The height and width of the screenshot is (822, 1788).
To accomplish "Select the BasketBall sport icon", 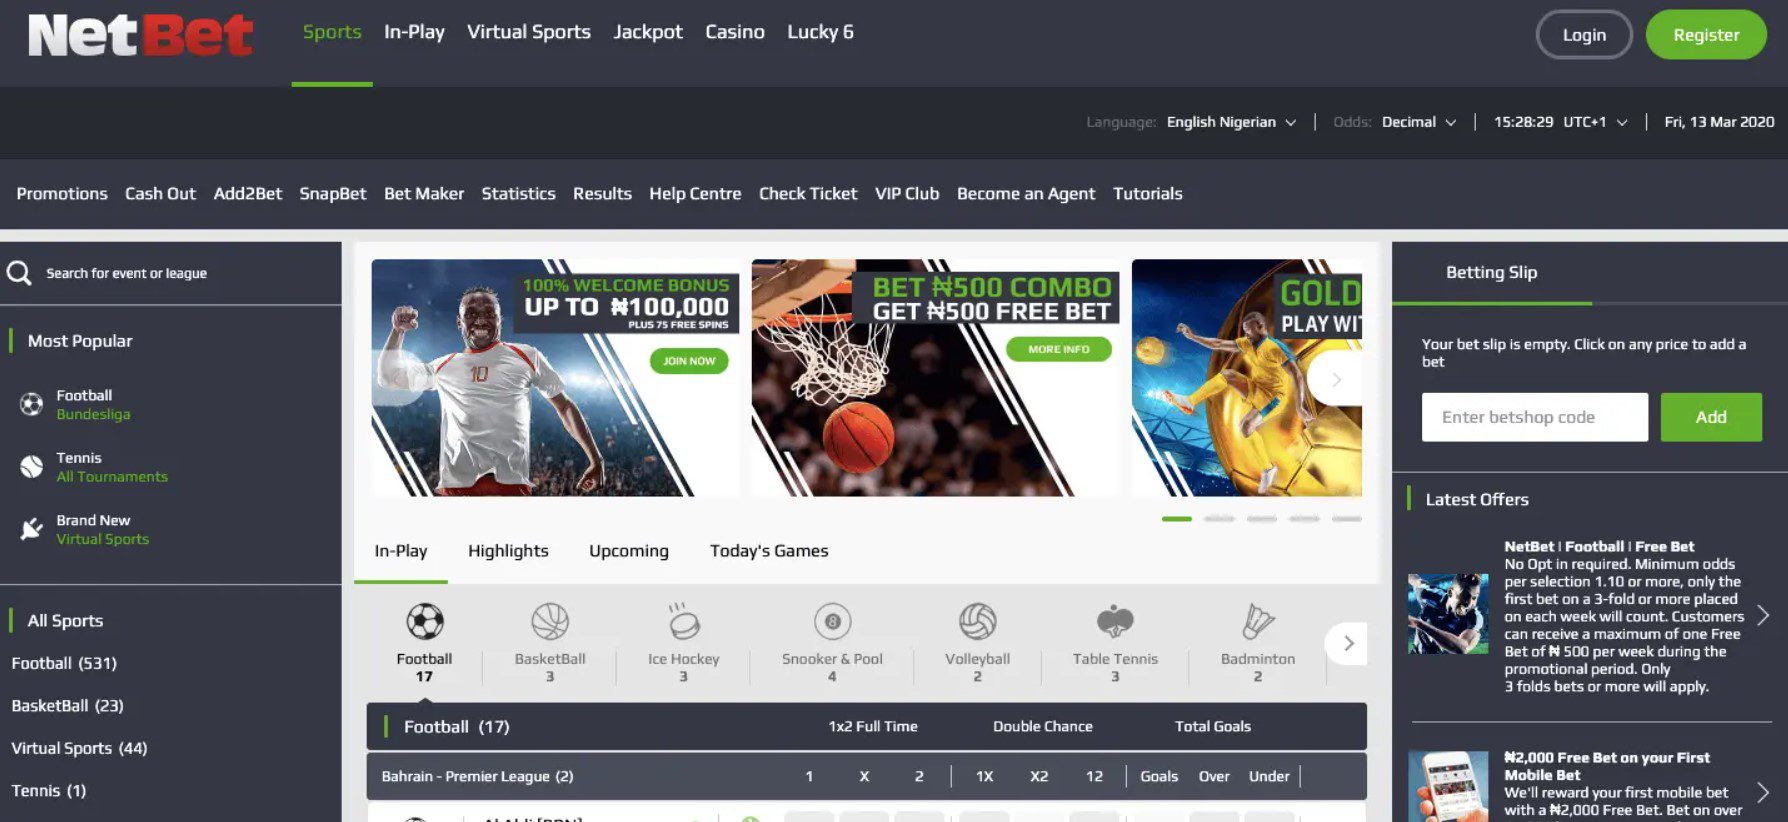I will [x=550, y=622].
